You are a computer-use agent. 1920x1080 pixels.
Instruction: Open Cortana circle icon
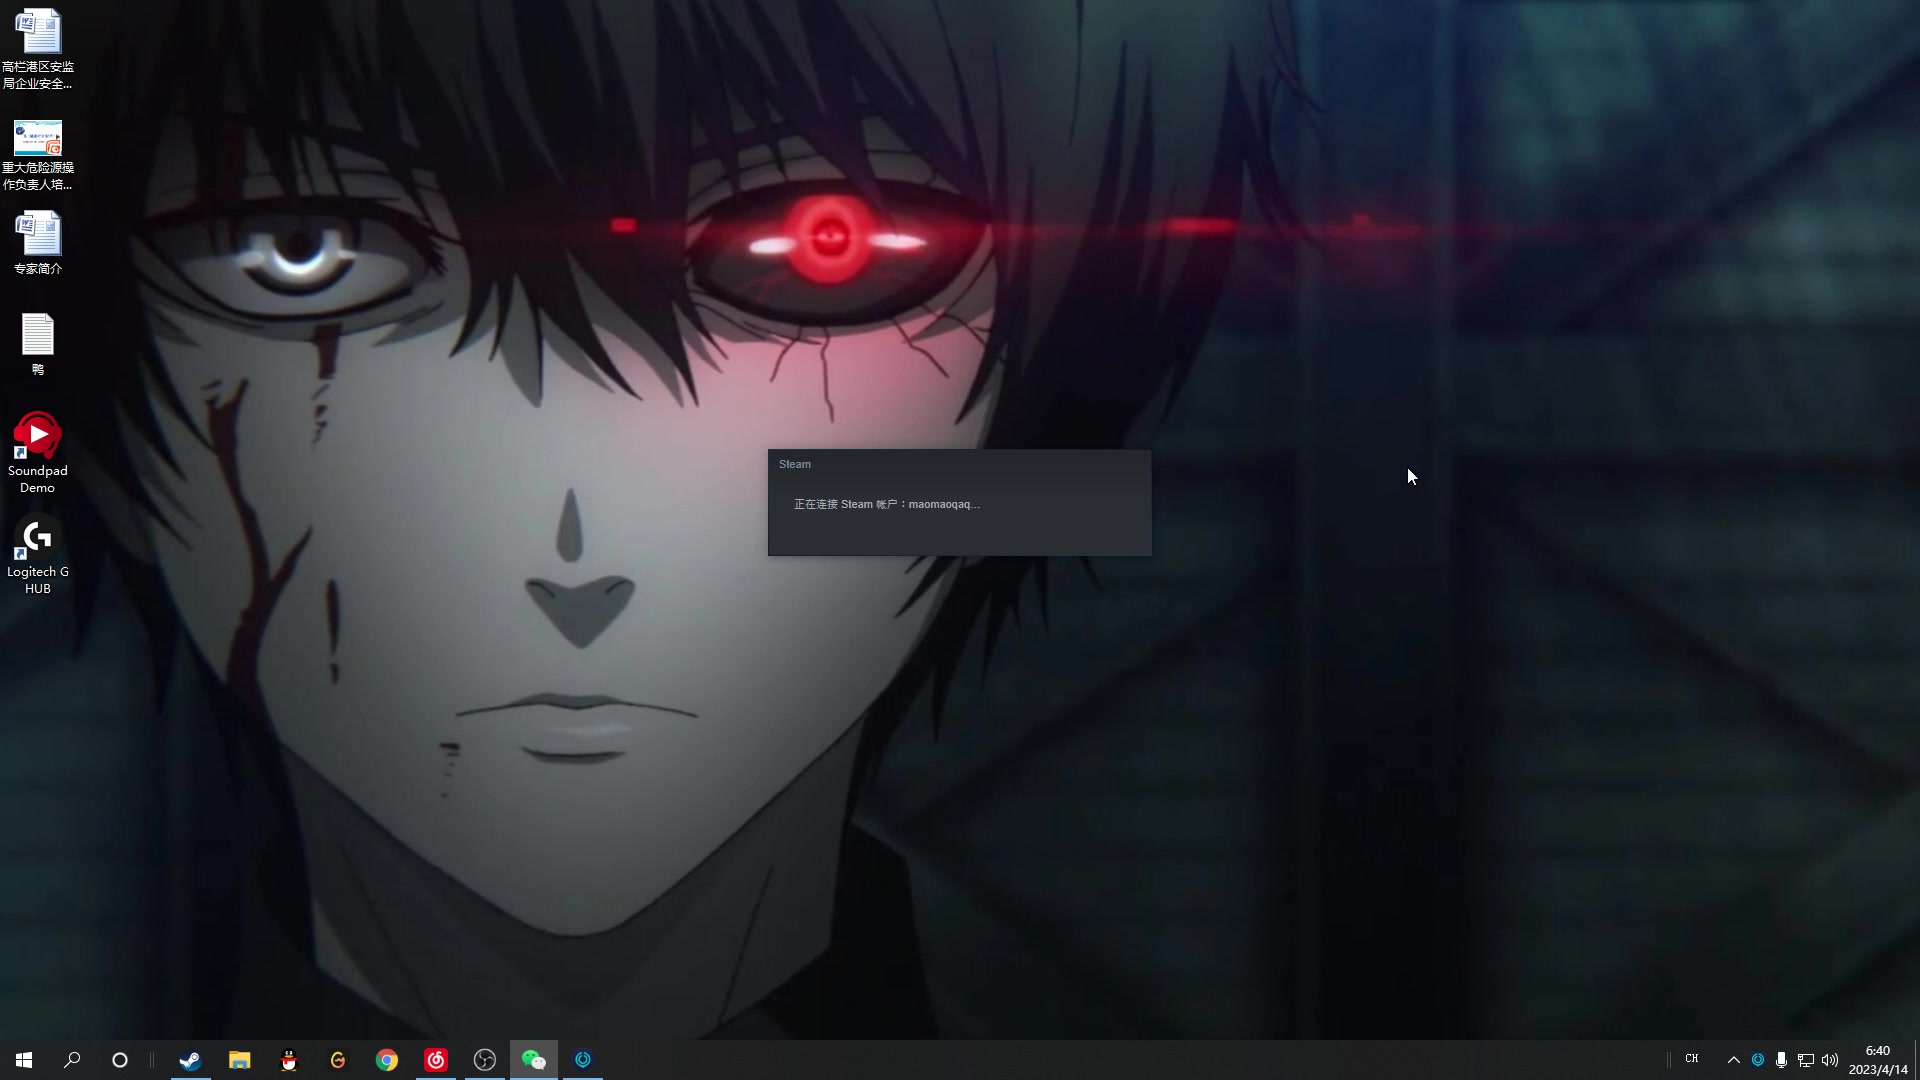(120, 1060)
